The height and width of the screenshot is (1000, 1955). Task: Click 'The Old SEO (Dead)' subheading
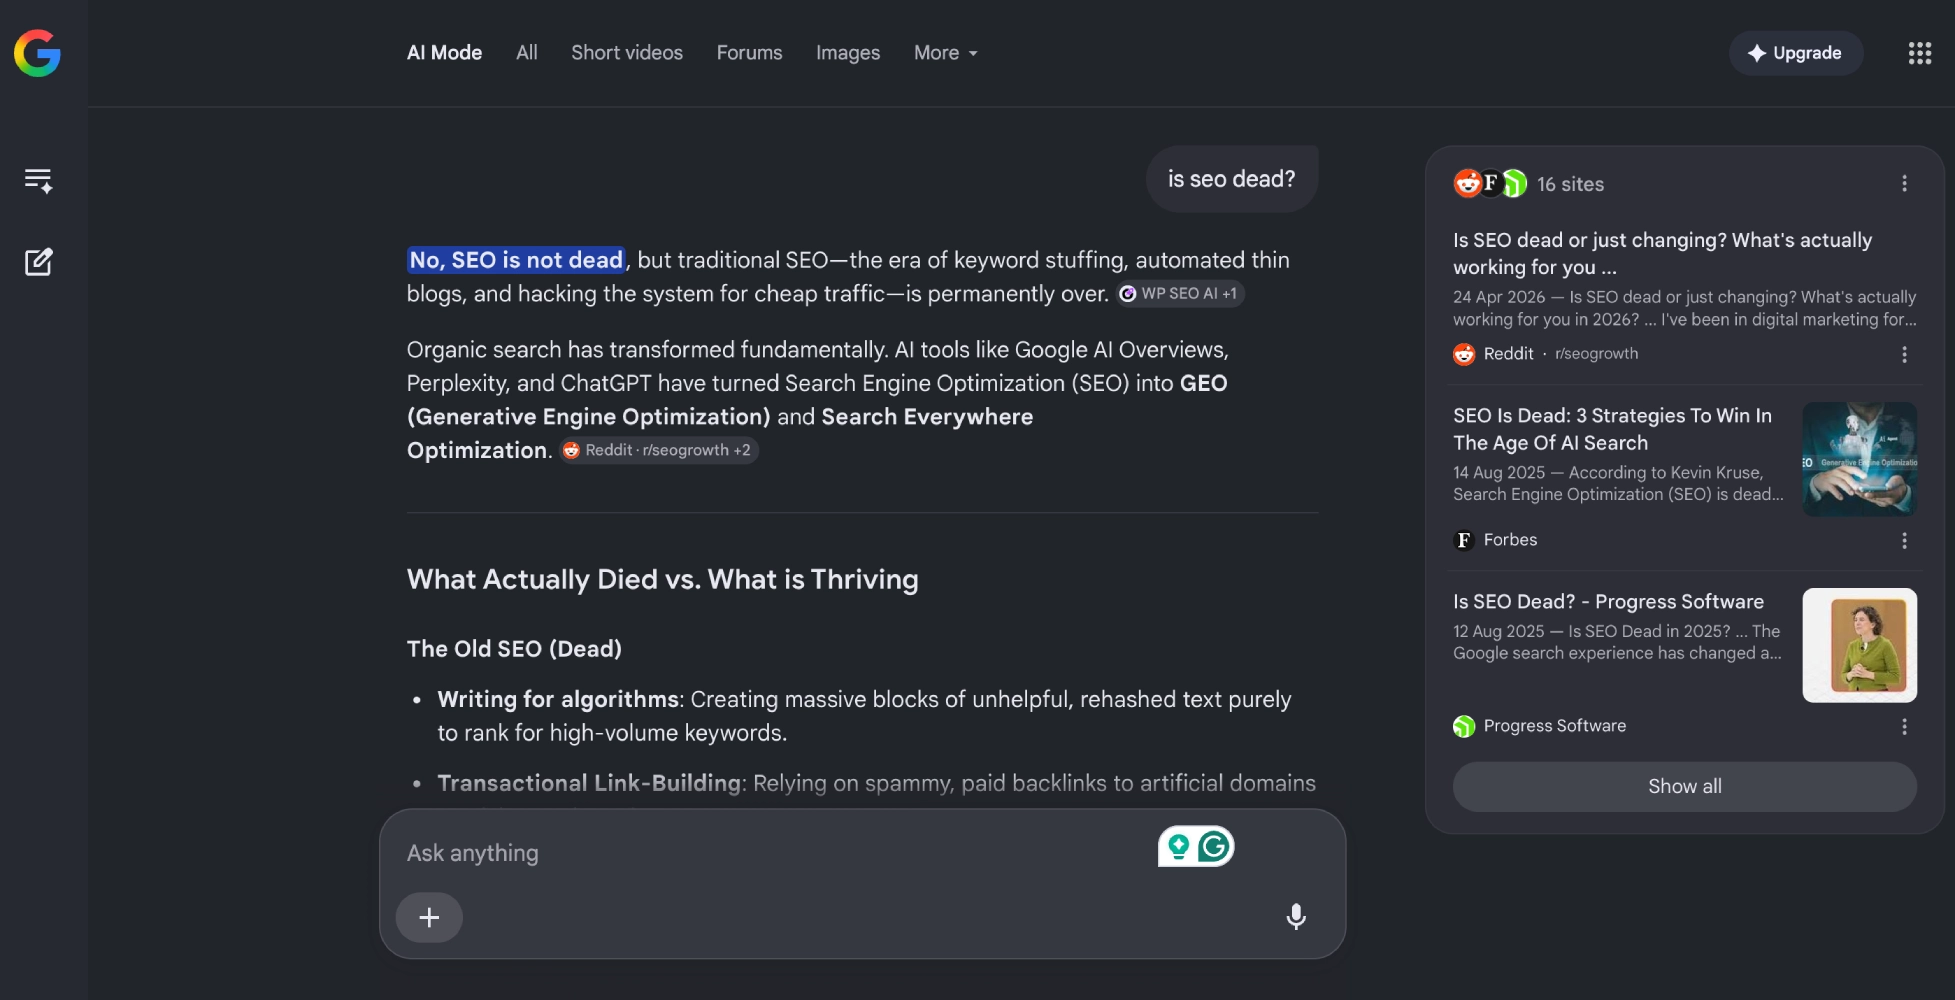514,648
